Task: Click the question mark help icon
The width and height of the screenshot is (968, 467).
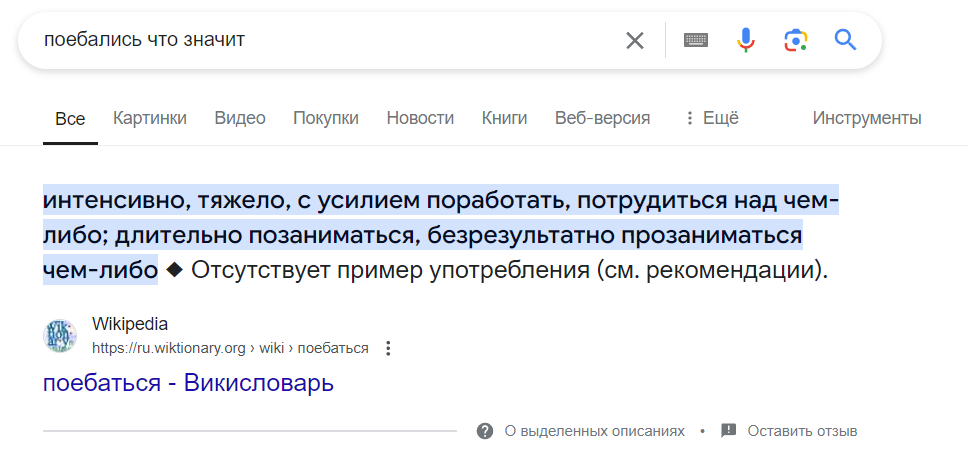Action: [x=485, y=431]
